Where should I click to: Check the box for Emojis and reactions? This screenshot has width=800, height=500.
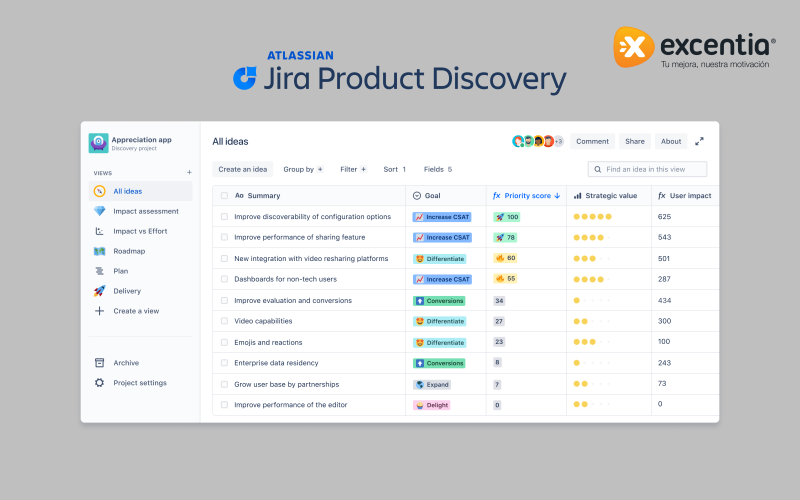224,342
